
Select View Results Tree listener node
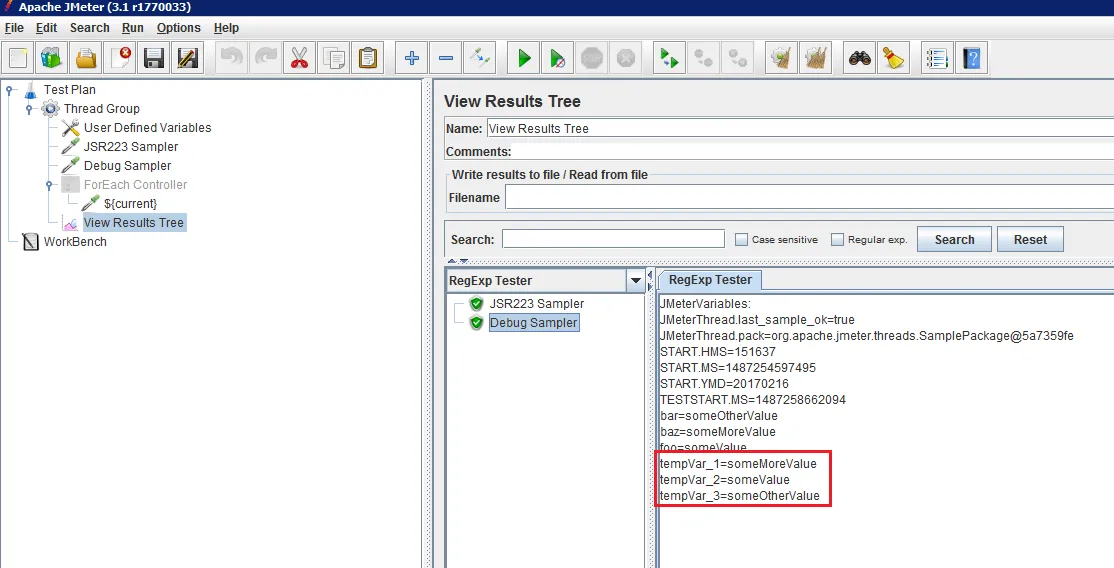point(134,223)
